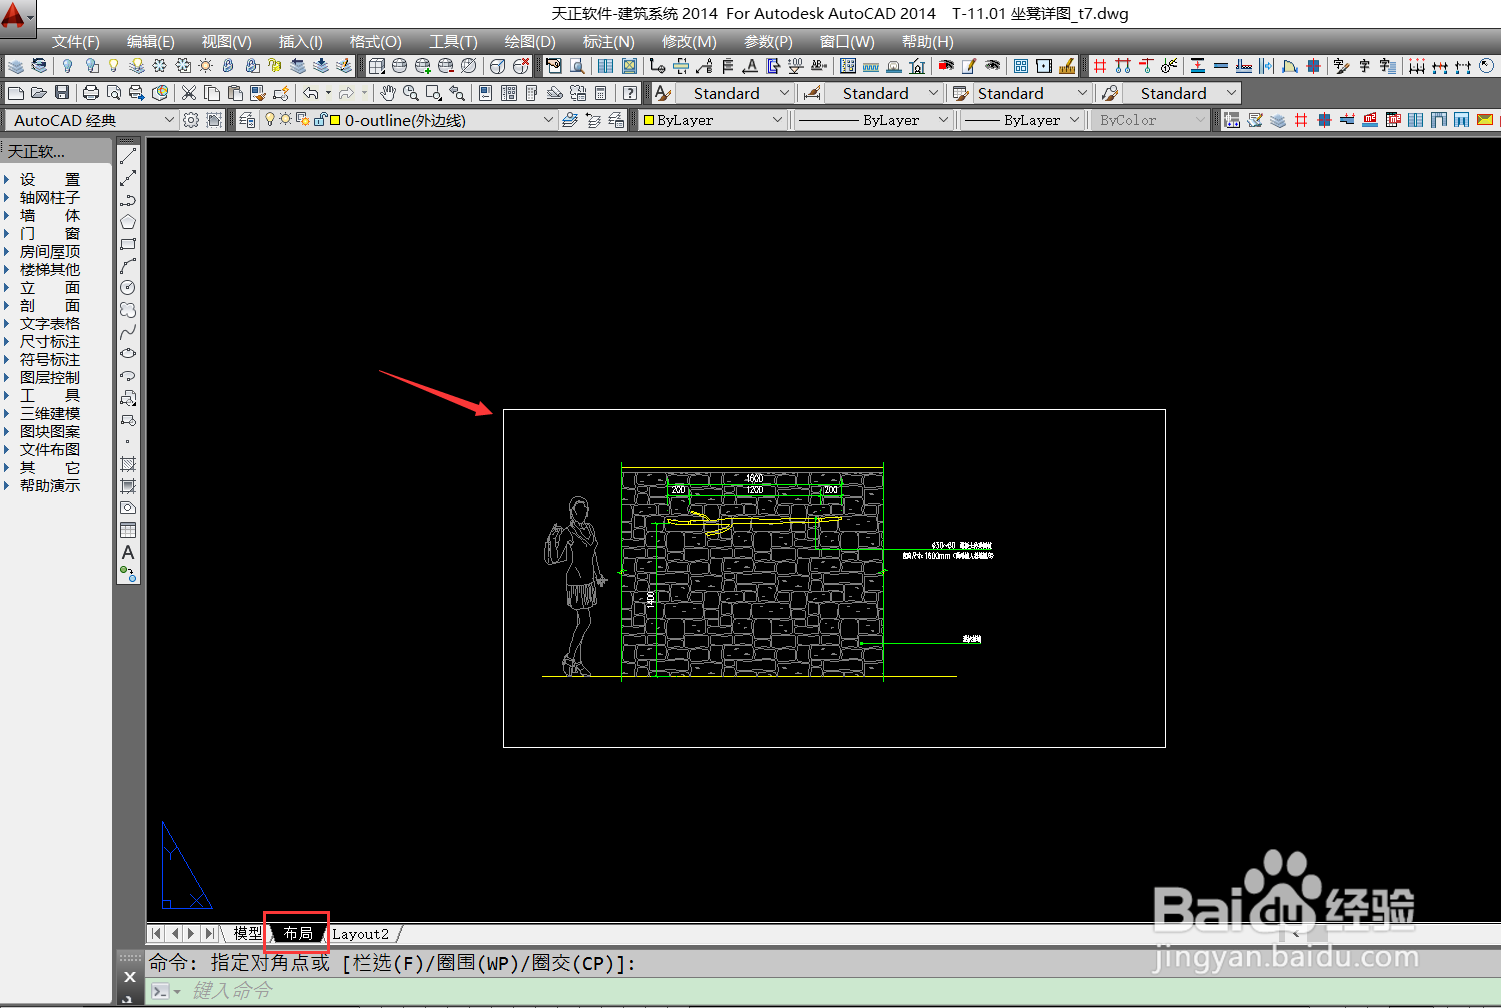1501x1008 pixels.
Task: Click the Undo arrow icon
Action: pos(311,93)
